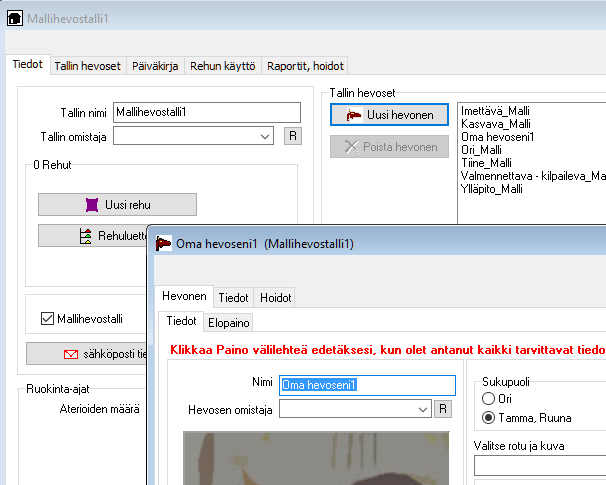The image size is (606, 485).
Task: Open the Raportit, hoidot tab
Action: tap(305, 66)
